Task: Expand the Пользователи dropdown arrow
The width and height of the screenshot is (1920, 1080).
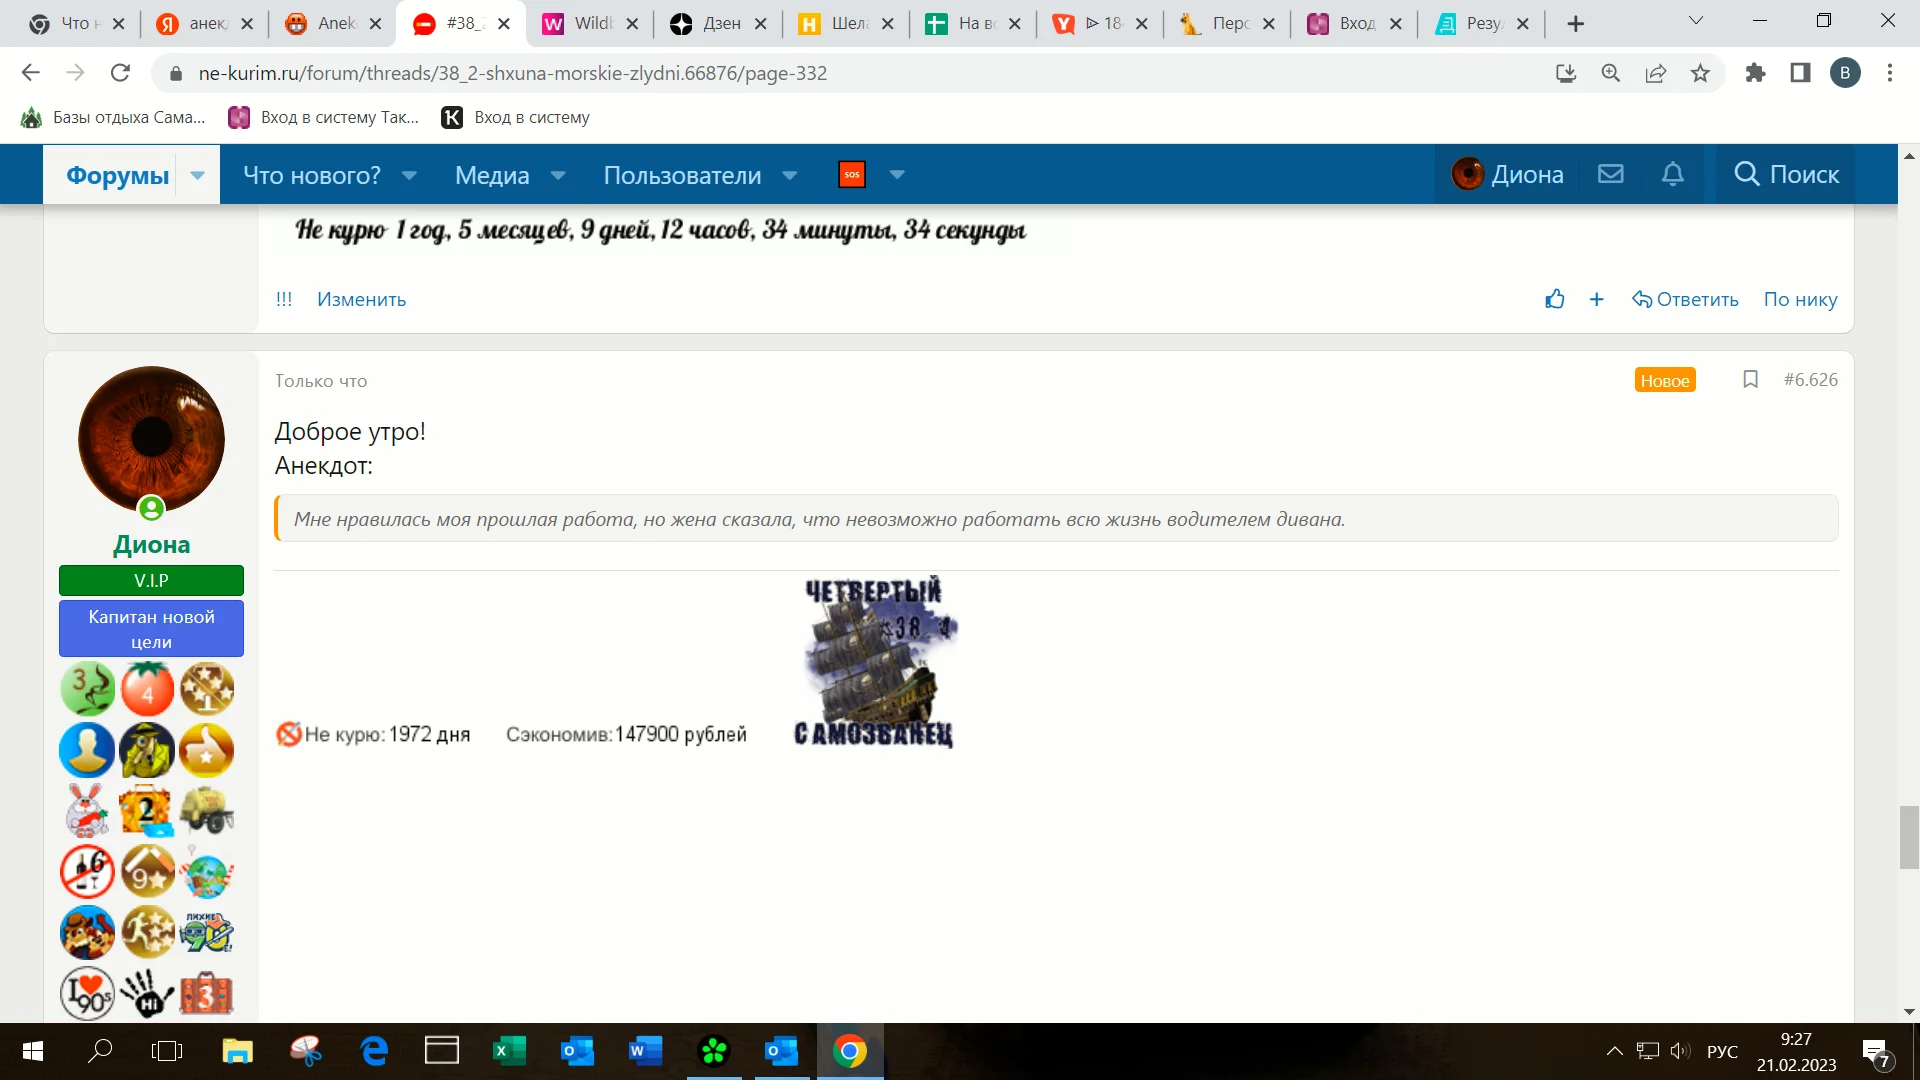Action: [x=790, y=175]
